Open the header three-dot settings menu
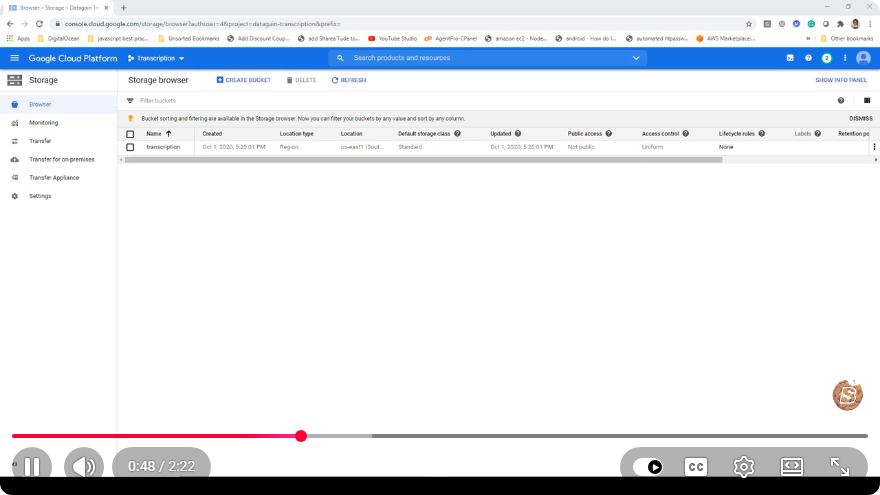 [845, 58]
